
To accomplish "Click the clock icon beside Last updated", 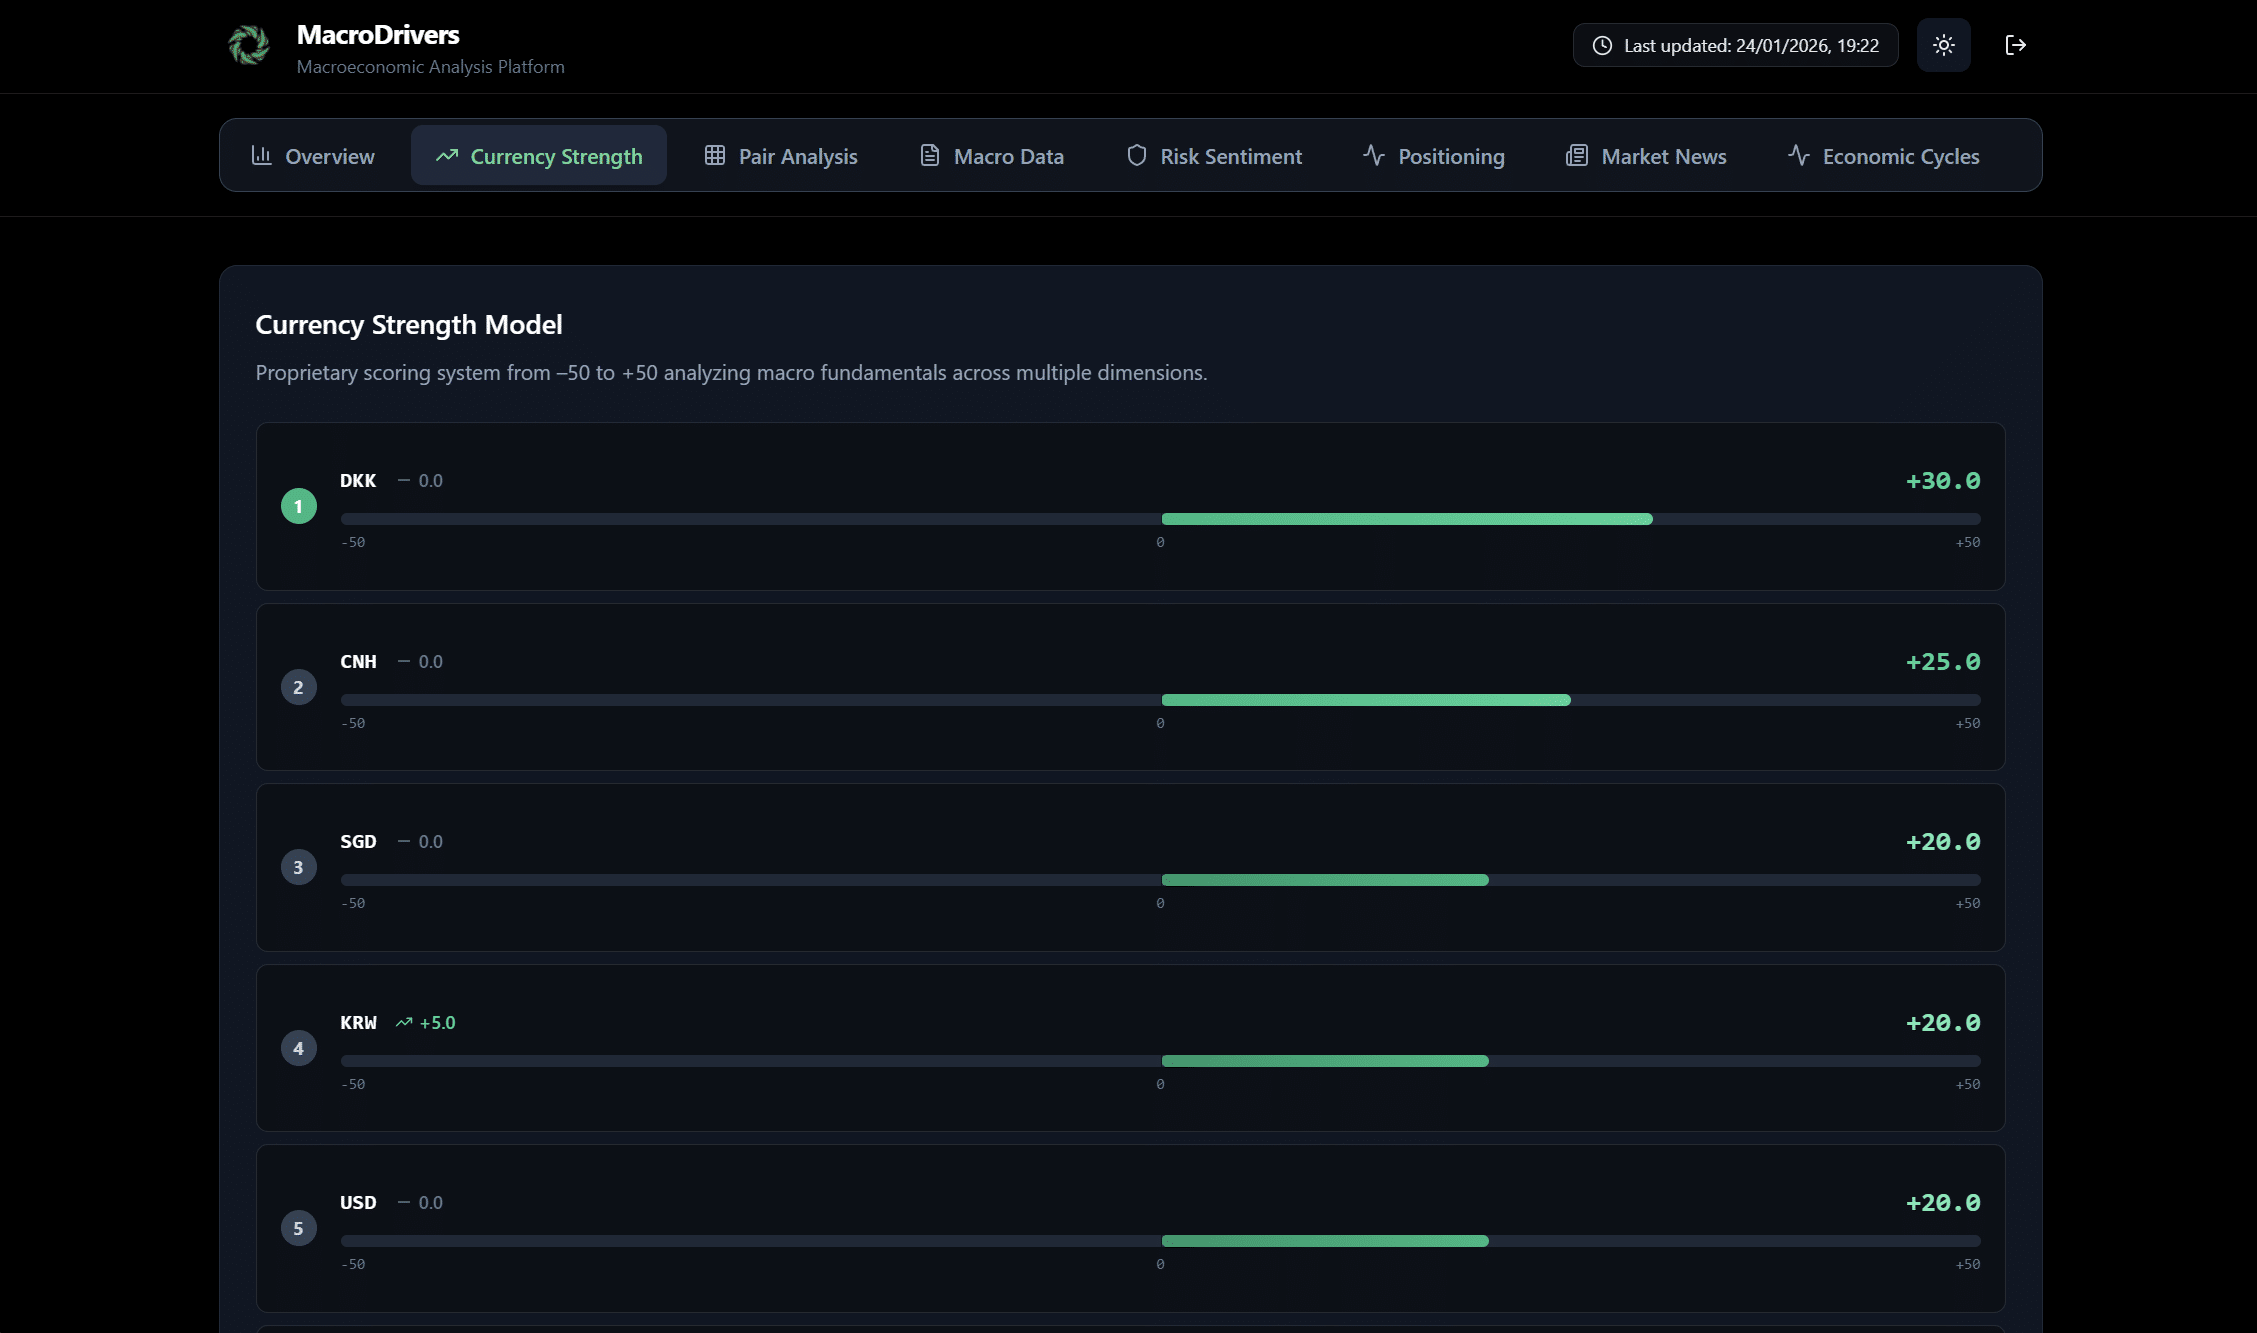I will pyautogui.click(x=1602, y=46).
